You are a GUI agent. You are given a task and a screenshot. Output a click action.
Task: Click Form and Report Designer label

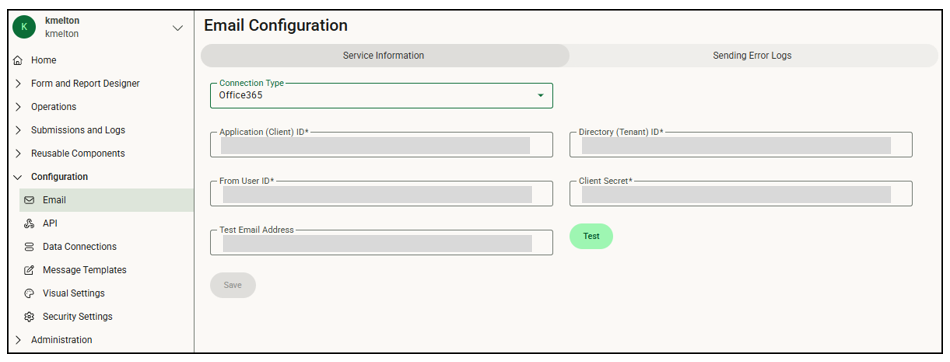coord(85,84)
